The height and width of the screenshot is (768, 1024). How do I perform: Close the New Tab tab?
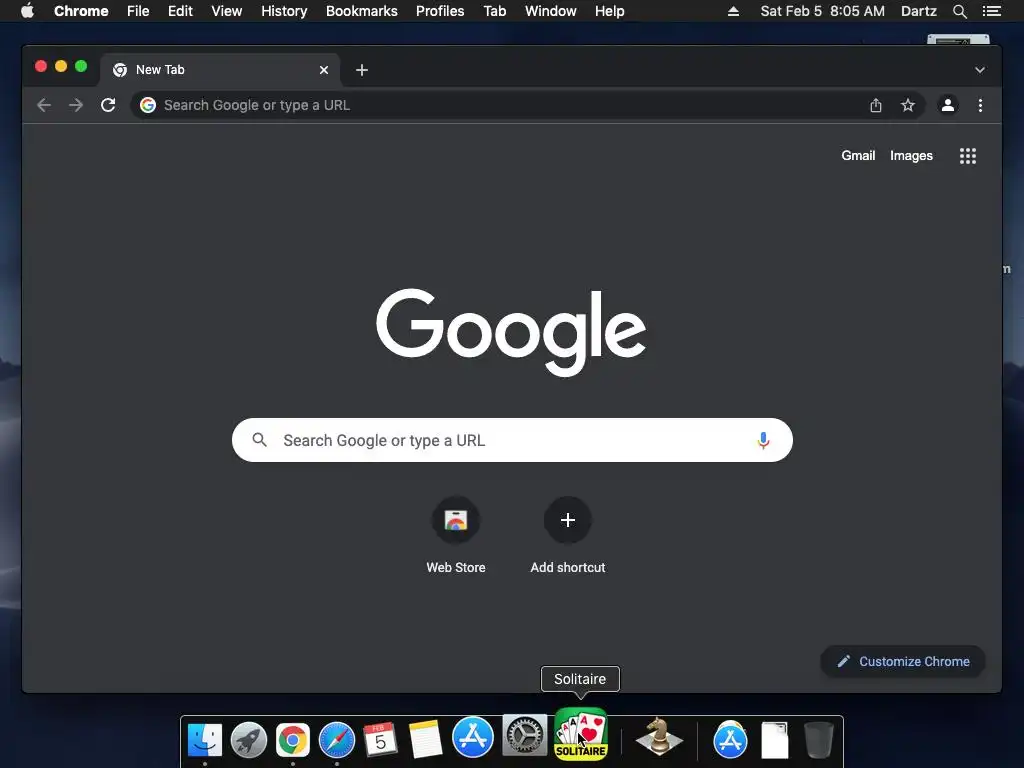point(324,70)
